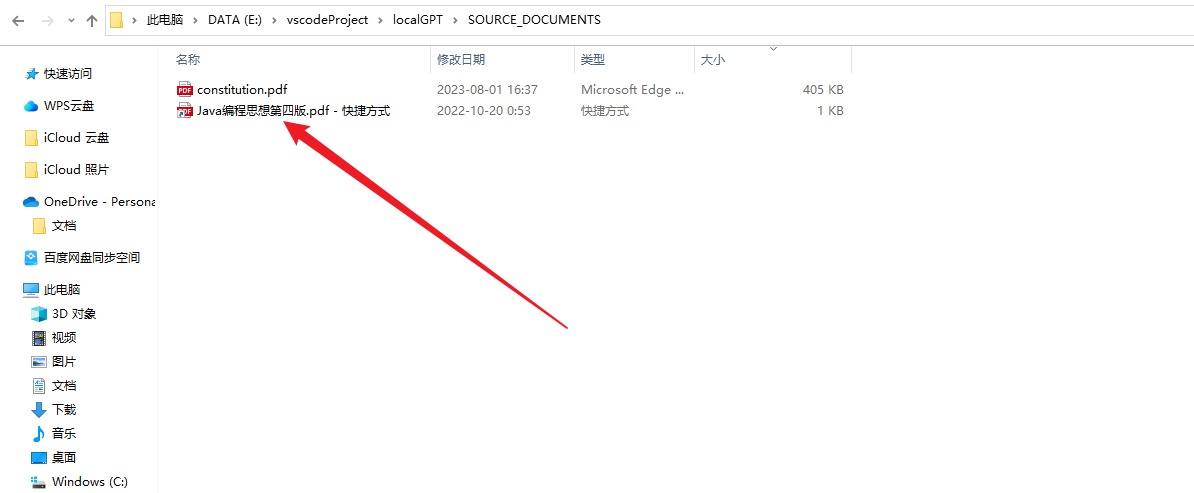
Task: Open 桌面 folder in the sidebar
Action: (64, 458)
